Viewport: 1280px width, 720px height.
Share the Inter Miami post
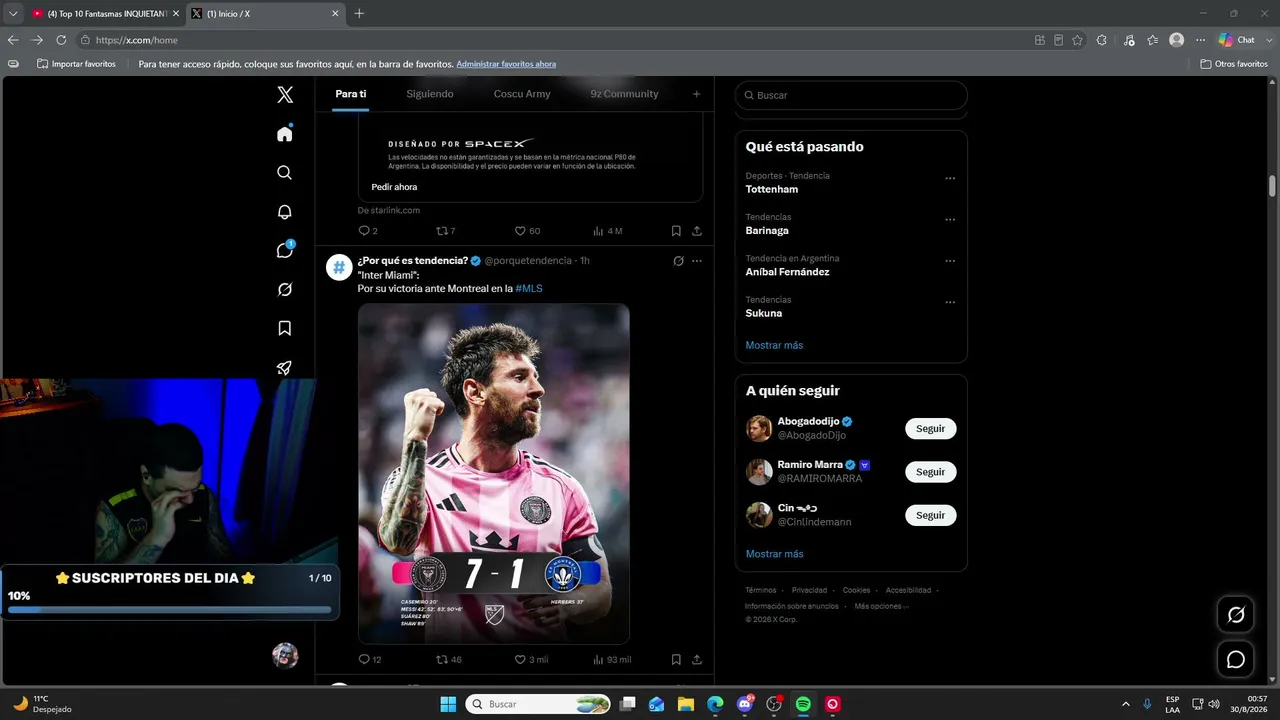click(x=697, y=660)
